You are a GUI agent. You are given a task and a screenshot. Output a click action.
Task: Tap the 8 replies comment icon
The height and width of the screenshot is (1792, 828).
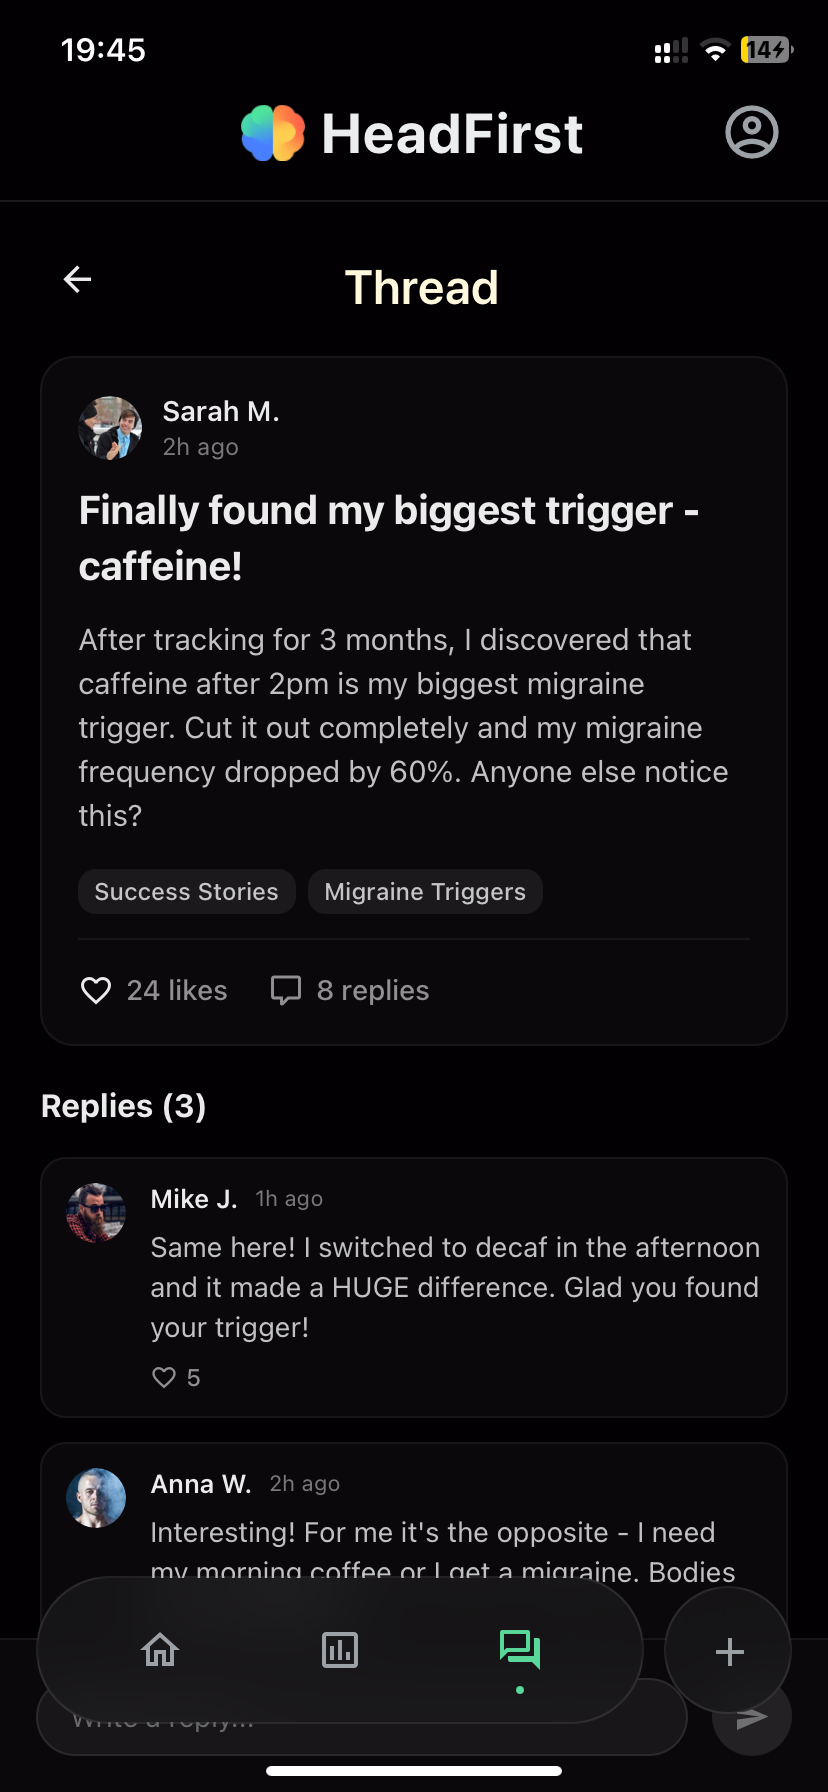[x=286, y=990]
